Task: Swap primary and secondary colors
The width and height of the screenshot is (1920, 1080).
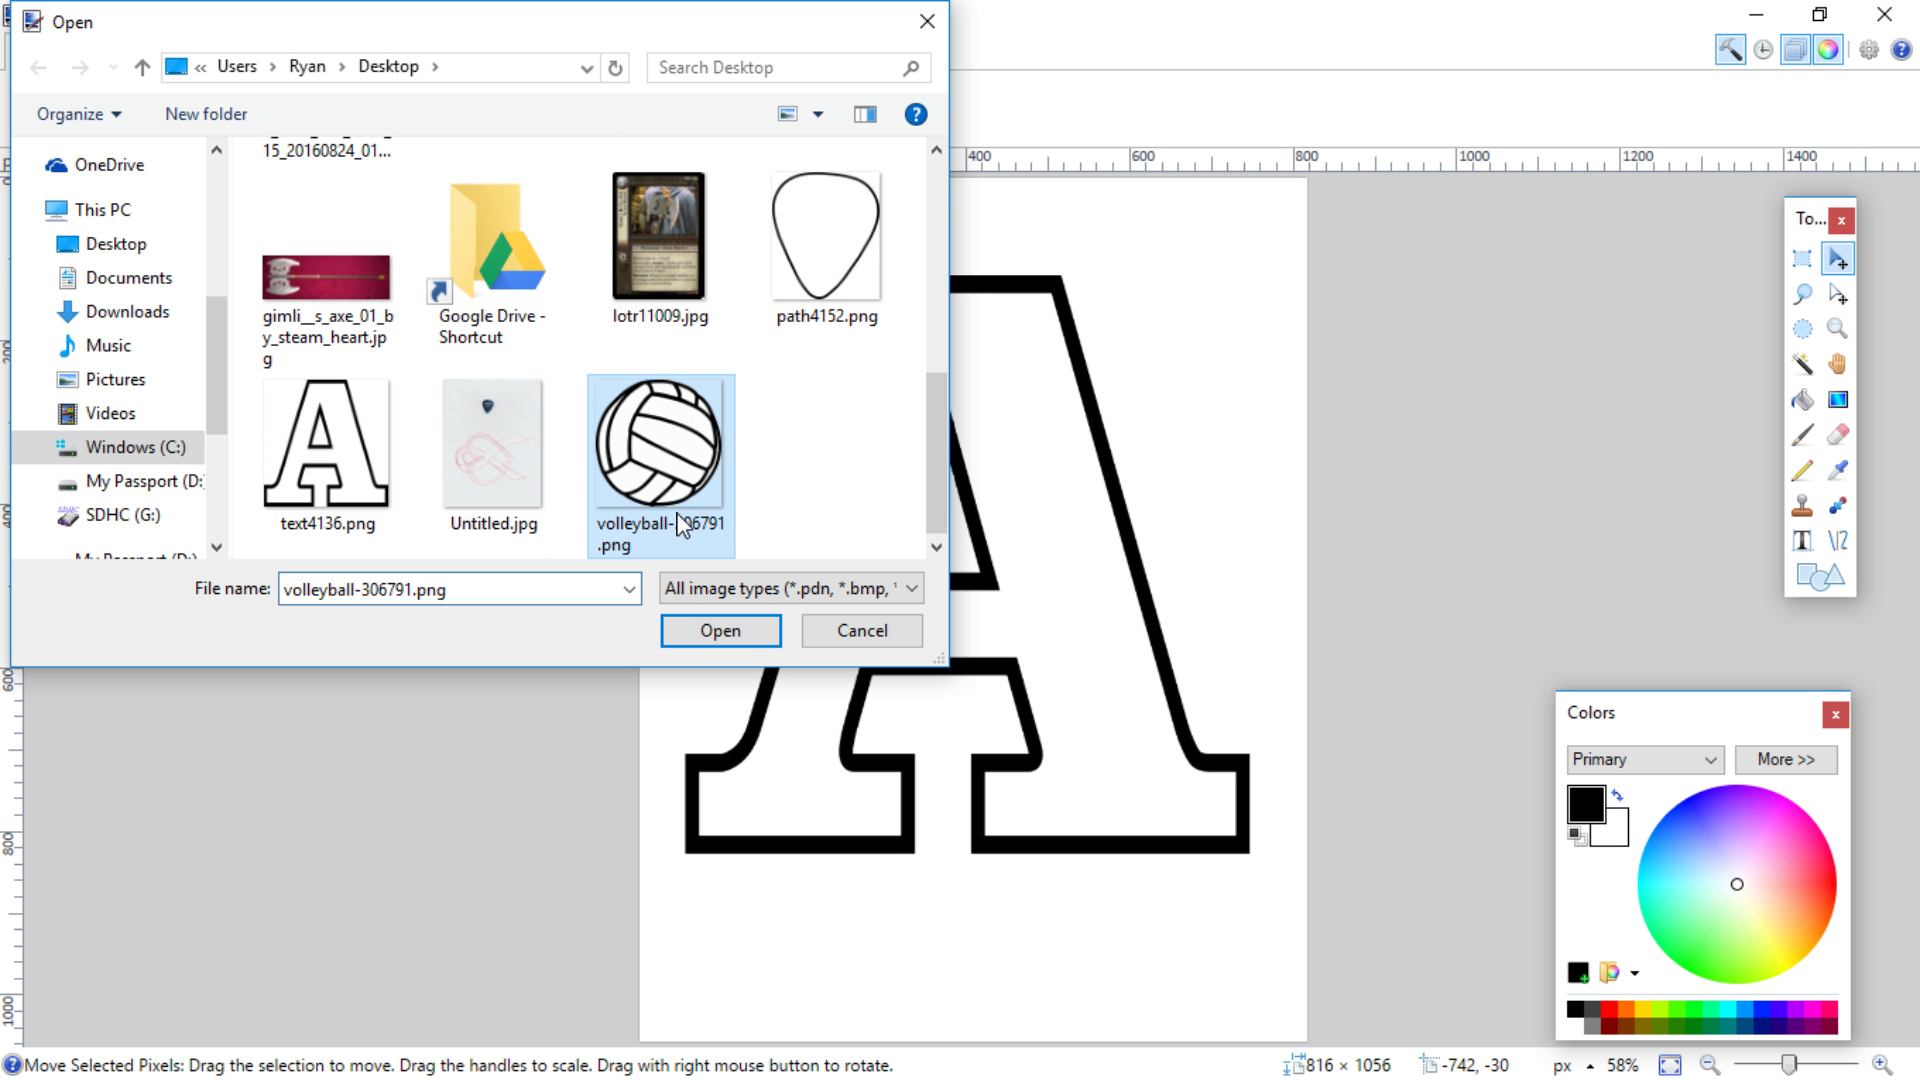Action: (x=1617, y=796)
